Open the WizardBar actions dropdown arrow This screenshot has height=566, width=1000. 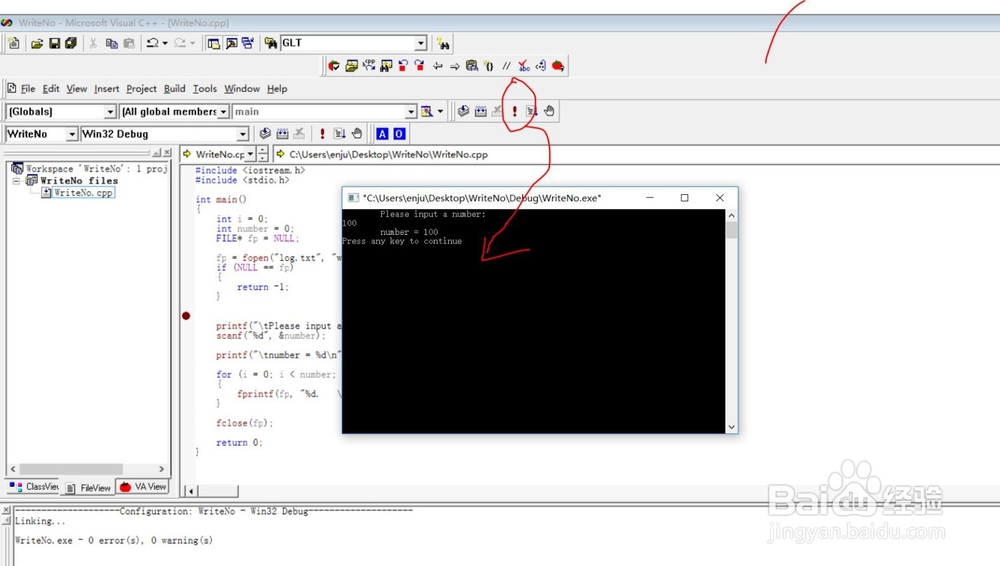click(440, 112)
